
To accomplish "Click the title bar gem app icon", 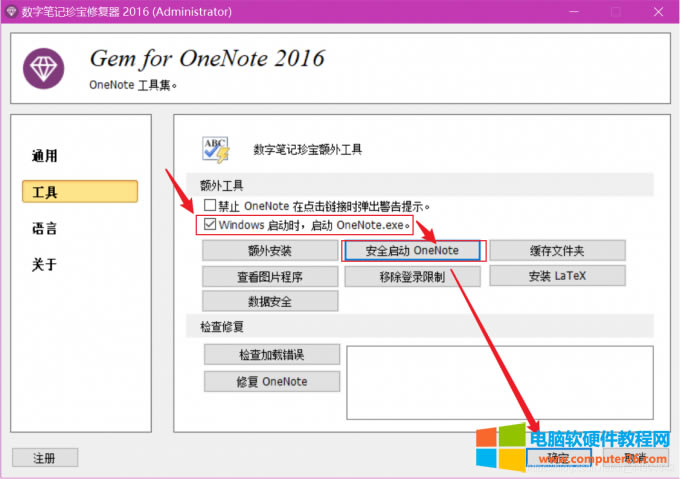I will (x=11, y=11).
